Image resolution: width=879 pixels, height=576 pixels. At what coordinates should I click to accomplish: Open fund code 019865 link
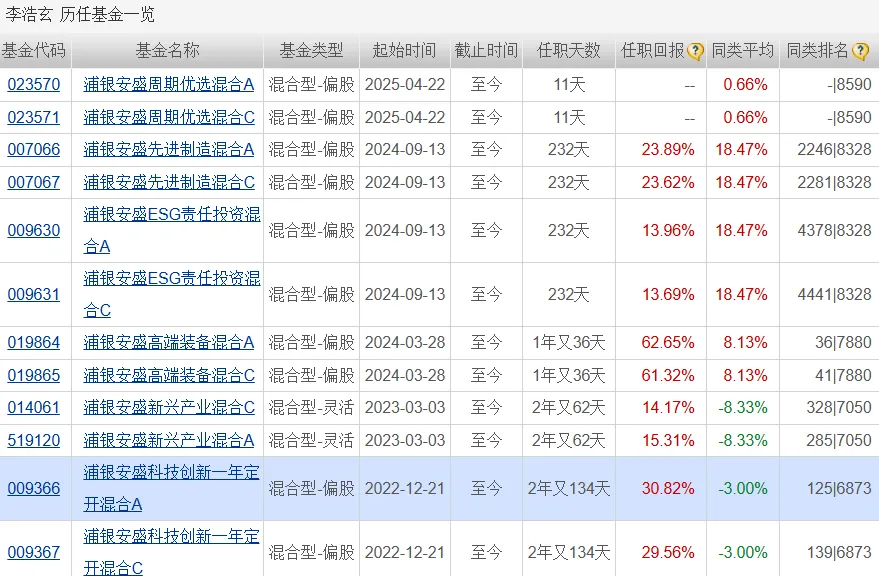(34, 375)
